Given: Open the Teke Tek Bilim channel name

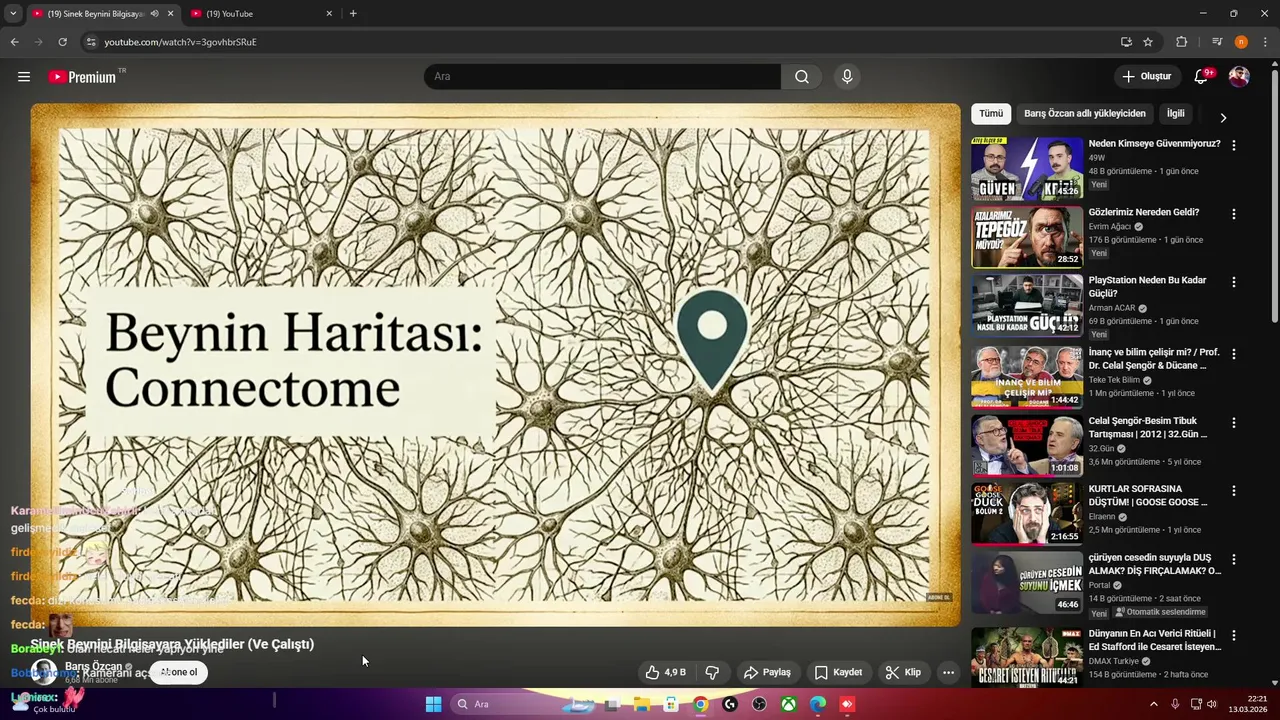Looking at the screenshot, I should [1114, 380].
